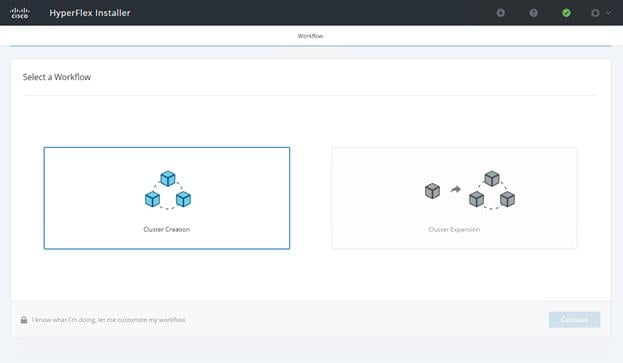Click the HyperFlex Installer title

click(x=90, y=13)
